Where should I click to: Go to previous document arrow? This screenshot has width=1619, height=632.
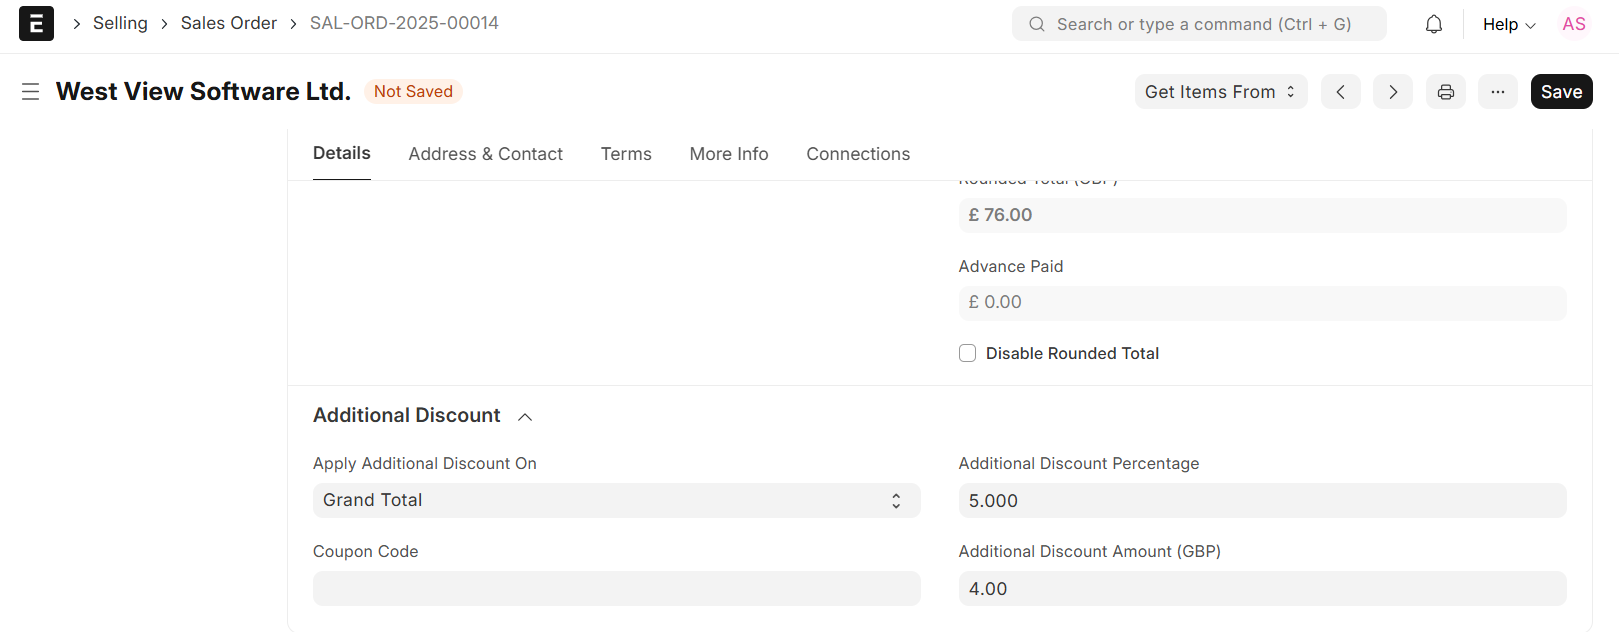[1340, 92]
